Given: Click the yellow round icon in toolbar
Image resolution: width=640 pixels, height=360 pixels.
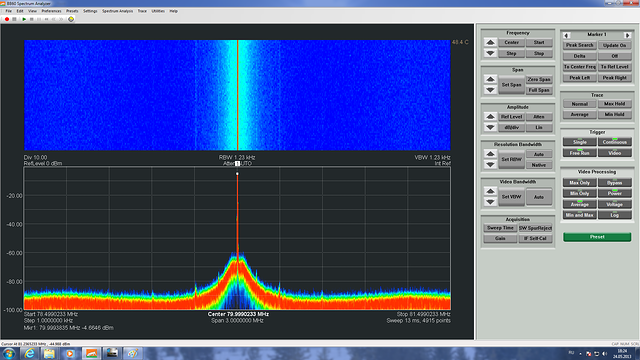Looking at the screenshot, I should point(71,19).
